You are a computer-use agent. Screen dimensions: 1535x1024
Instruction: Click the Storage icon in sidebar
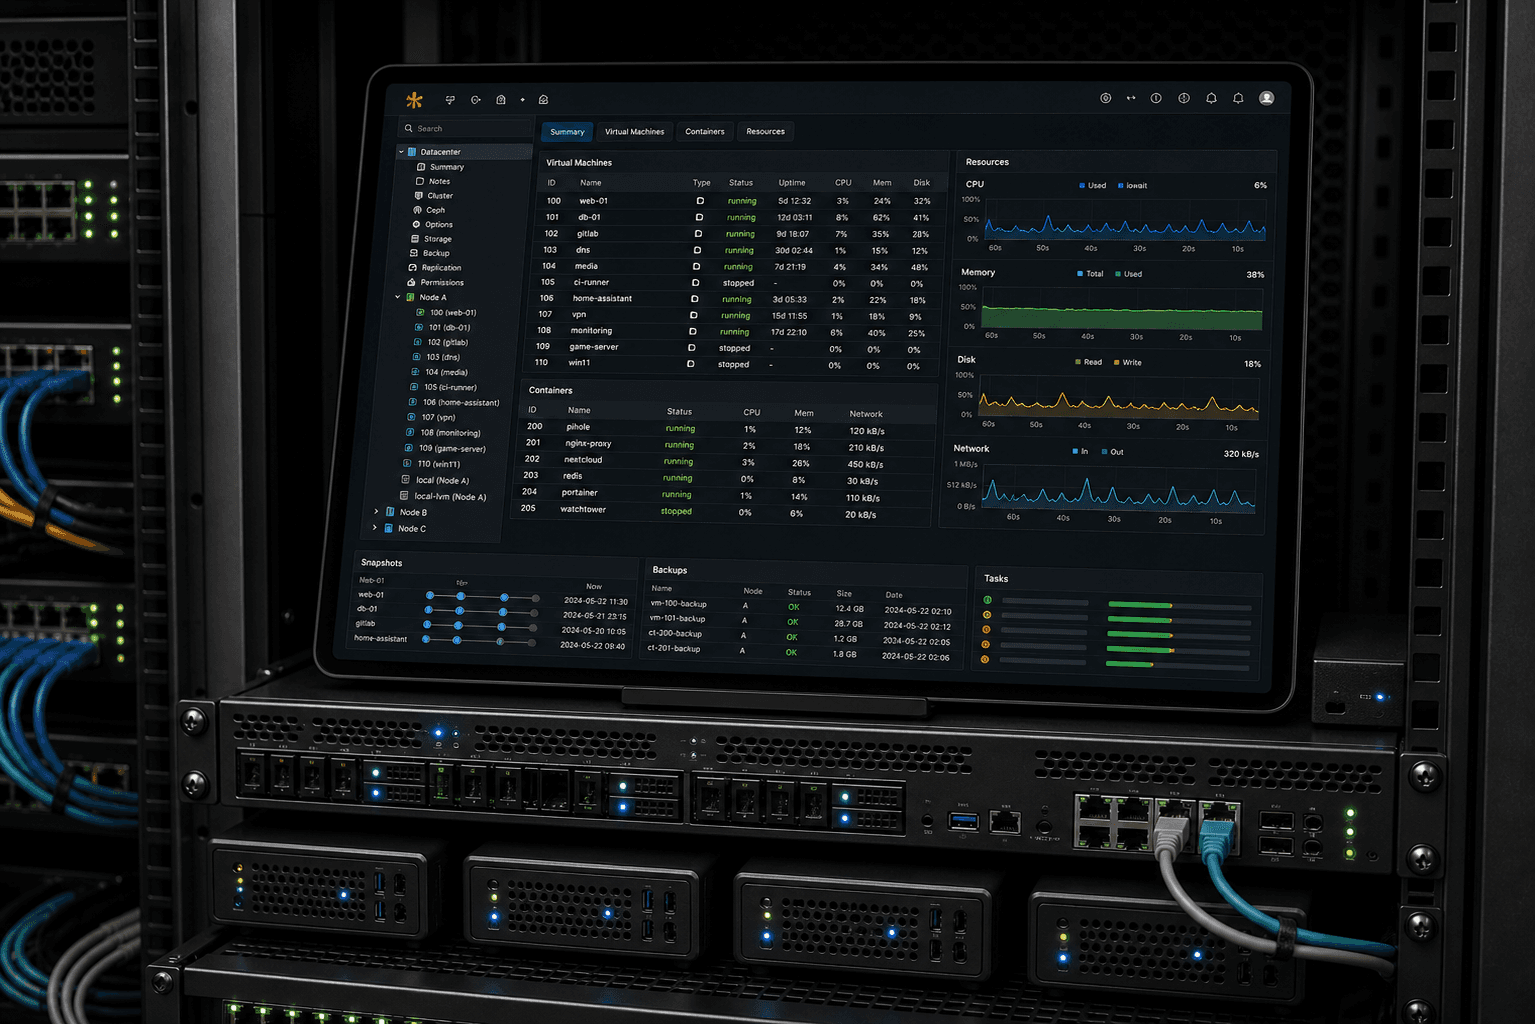click(x=415, y=239)
